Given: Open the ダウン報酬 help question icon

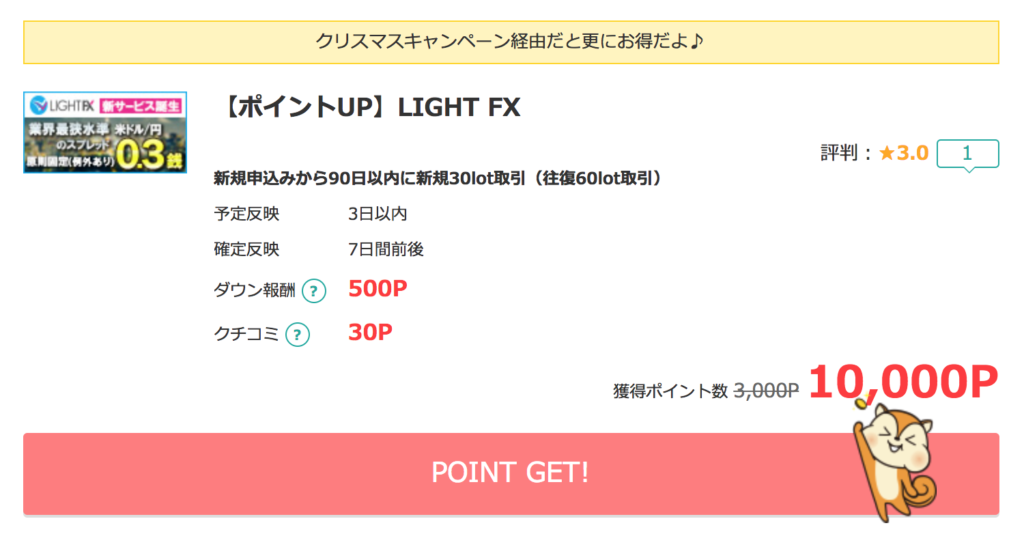Looking at the screenshot, I should pos(313,291).
